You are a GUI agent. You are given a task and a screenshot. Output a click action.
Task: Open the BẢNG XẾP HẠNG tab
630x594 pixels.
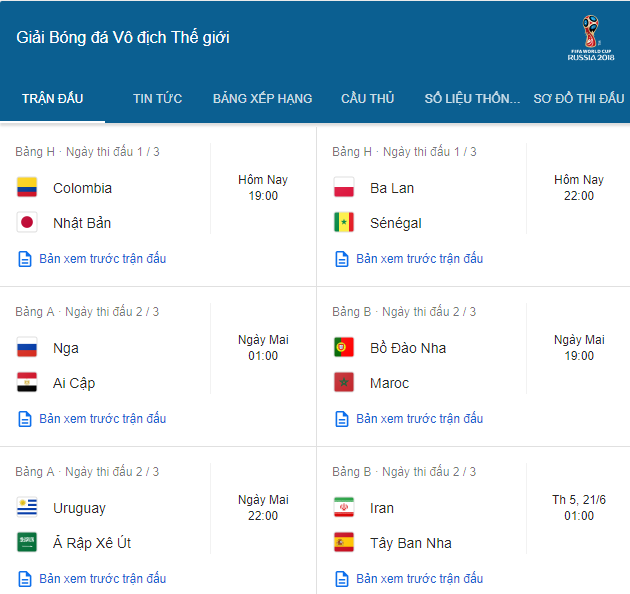click(262, 98)
